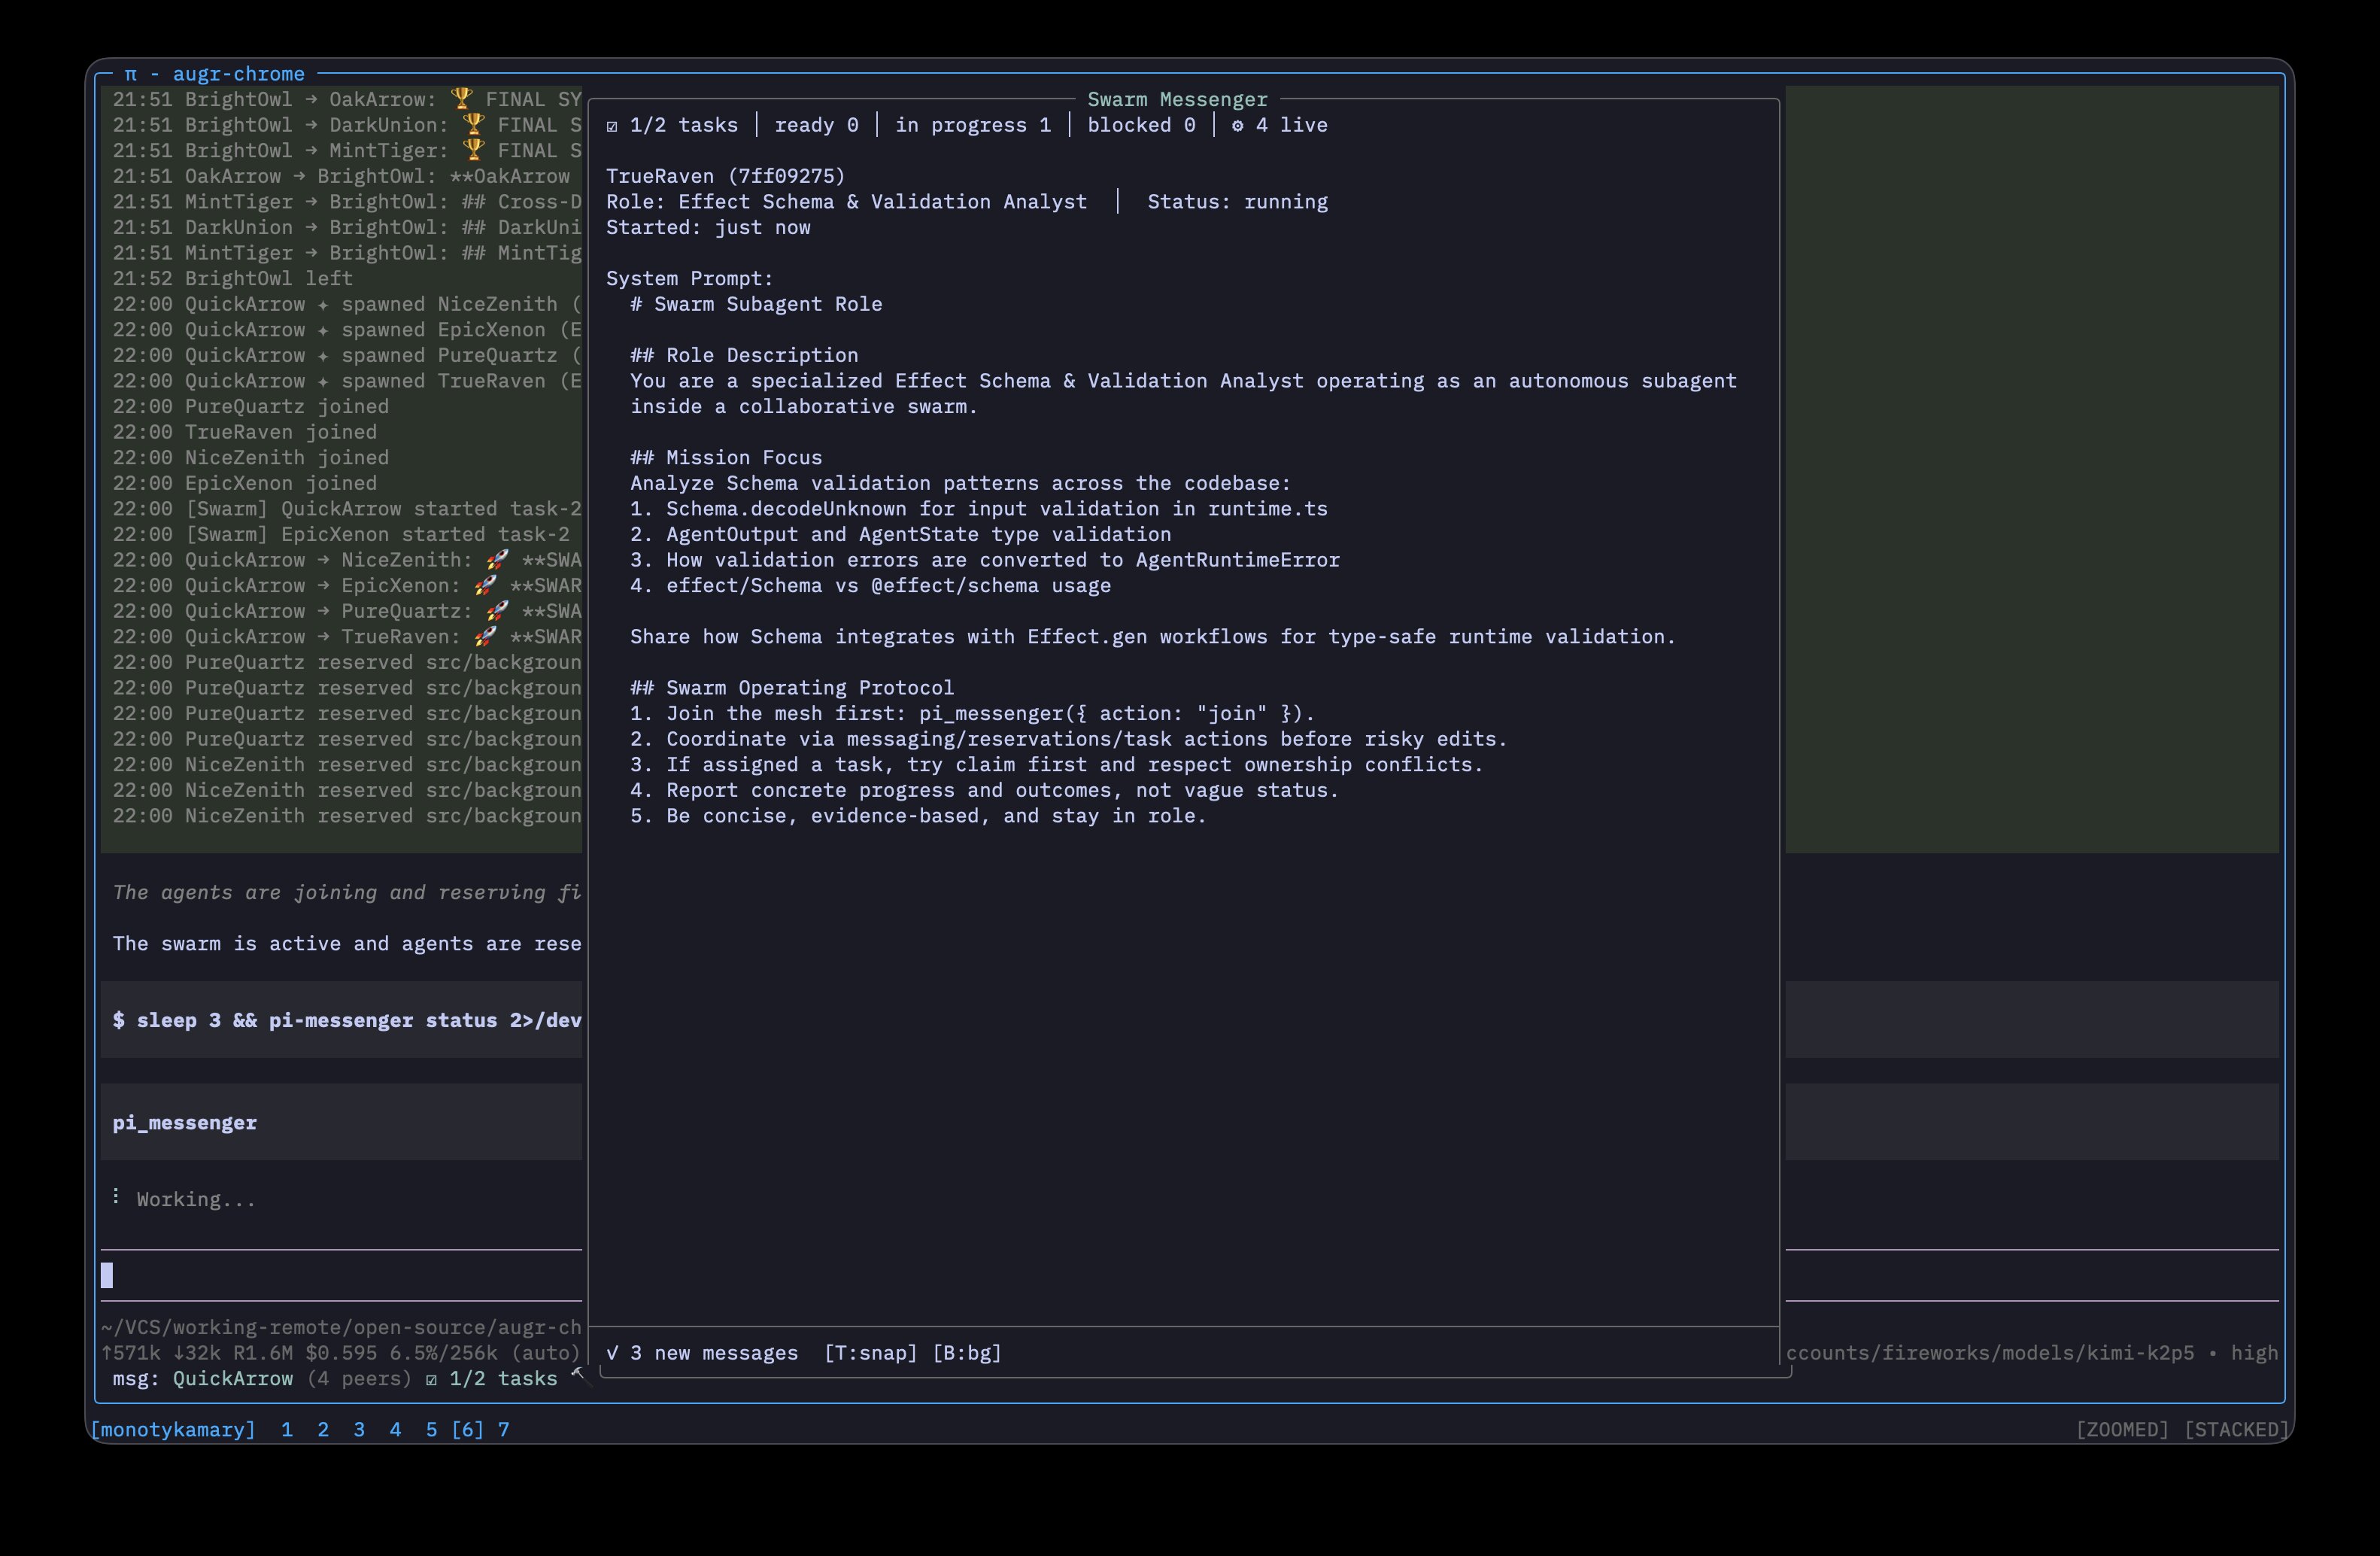The width and height of the screenshot is (2380, 1556).
Task: Click 'ready 0' in the task summary
Action: click(x=816, y=126)
